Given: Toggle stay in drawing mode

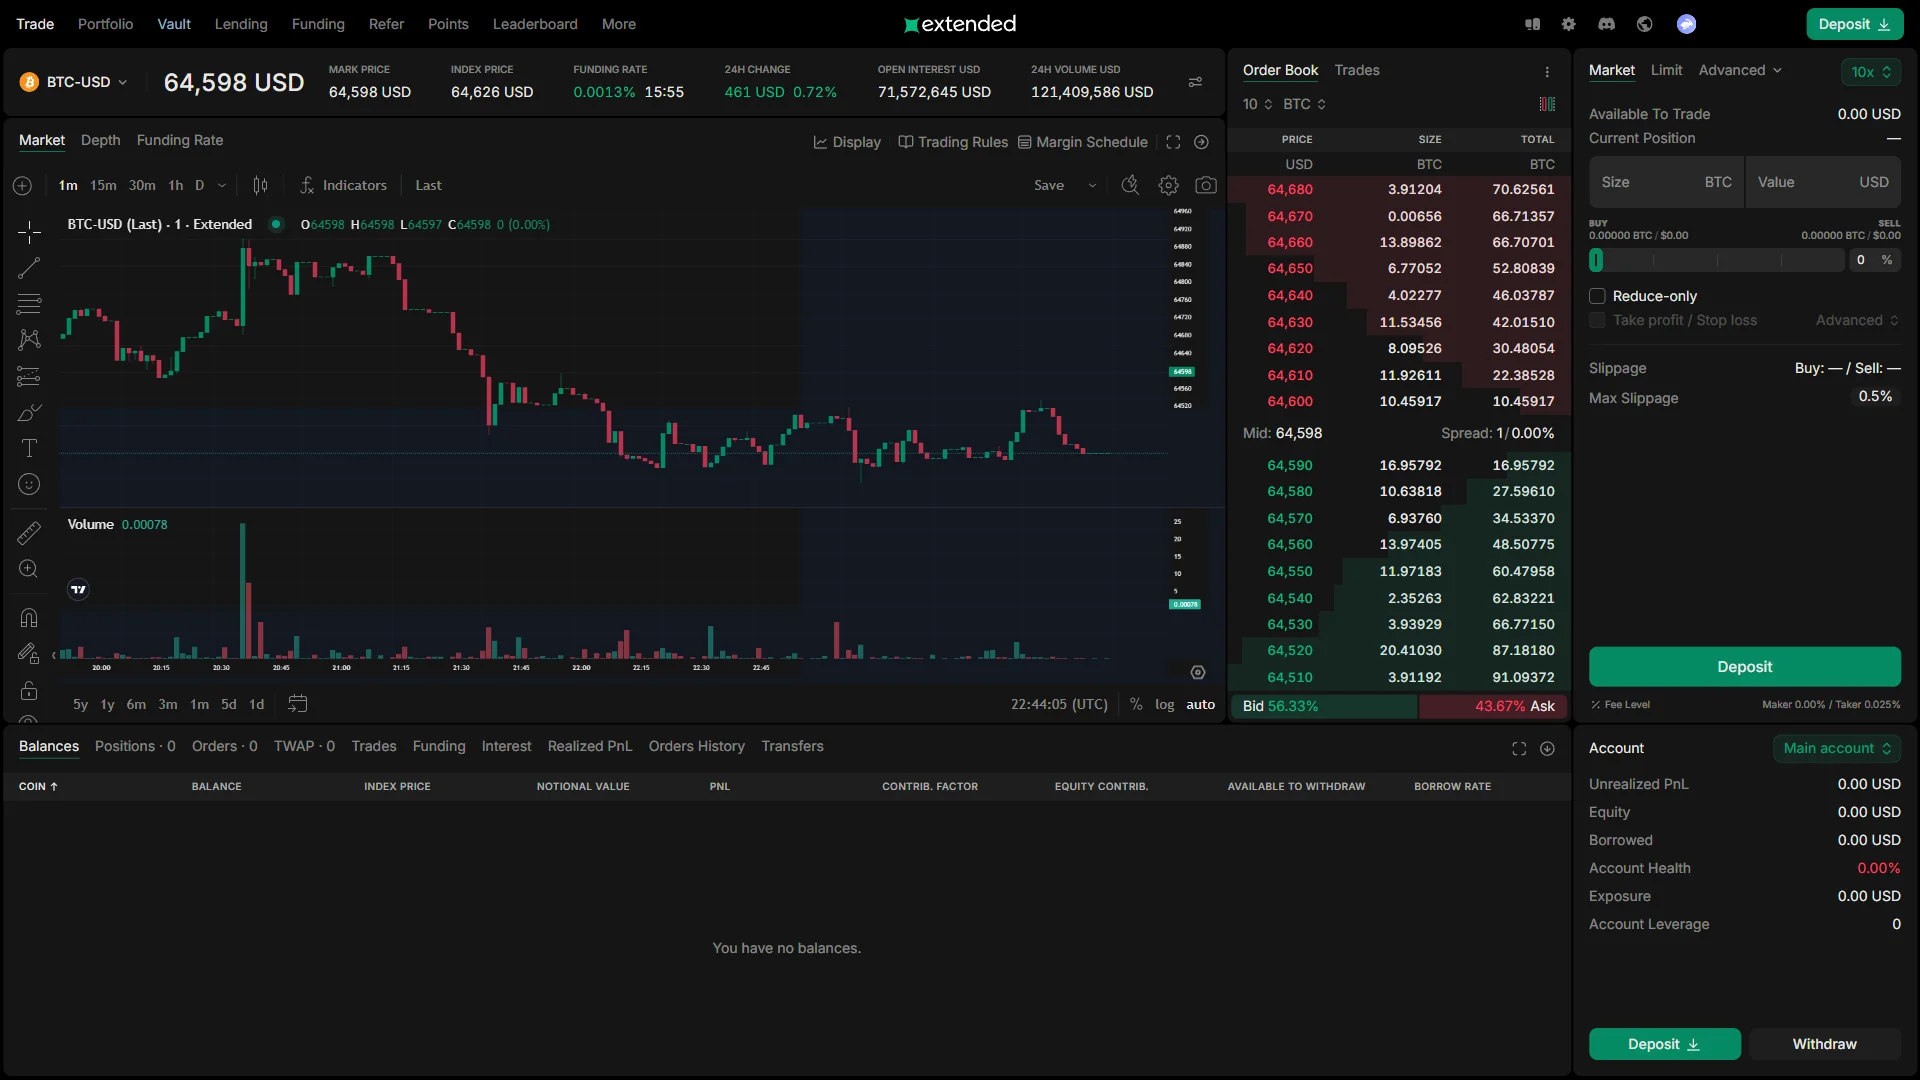Looking at the screenshot, I should click(x=29, y=654).
